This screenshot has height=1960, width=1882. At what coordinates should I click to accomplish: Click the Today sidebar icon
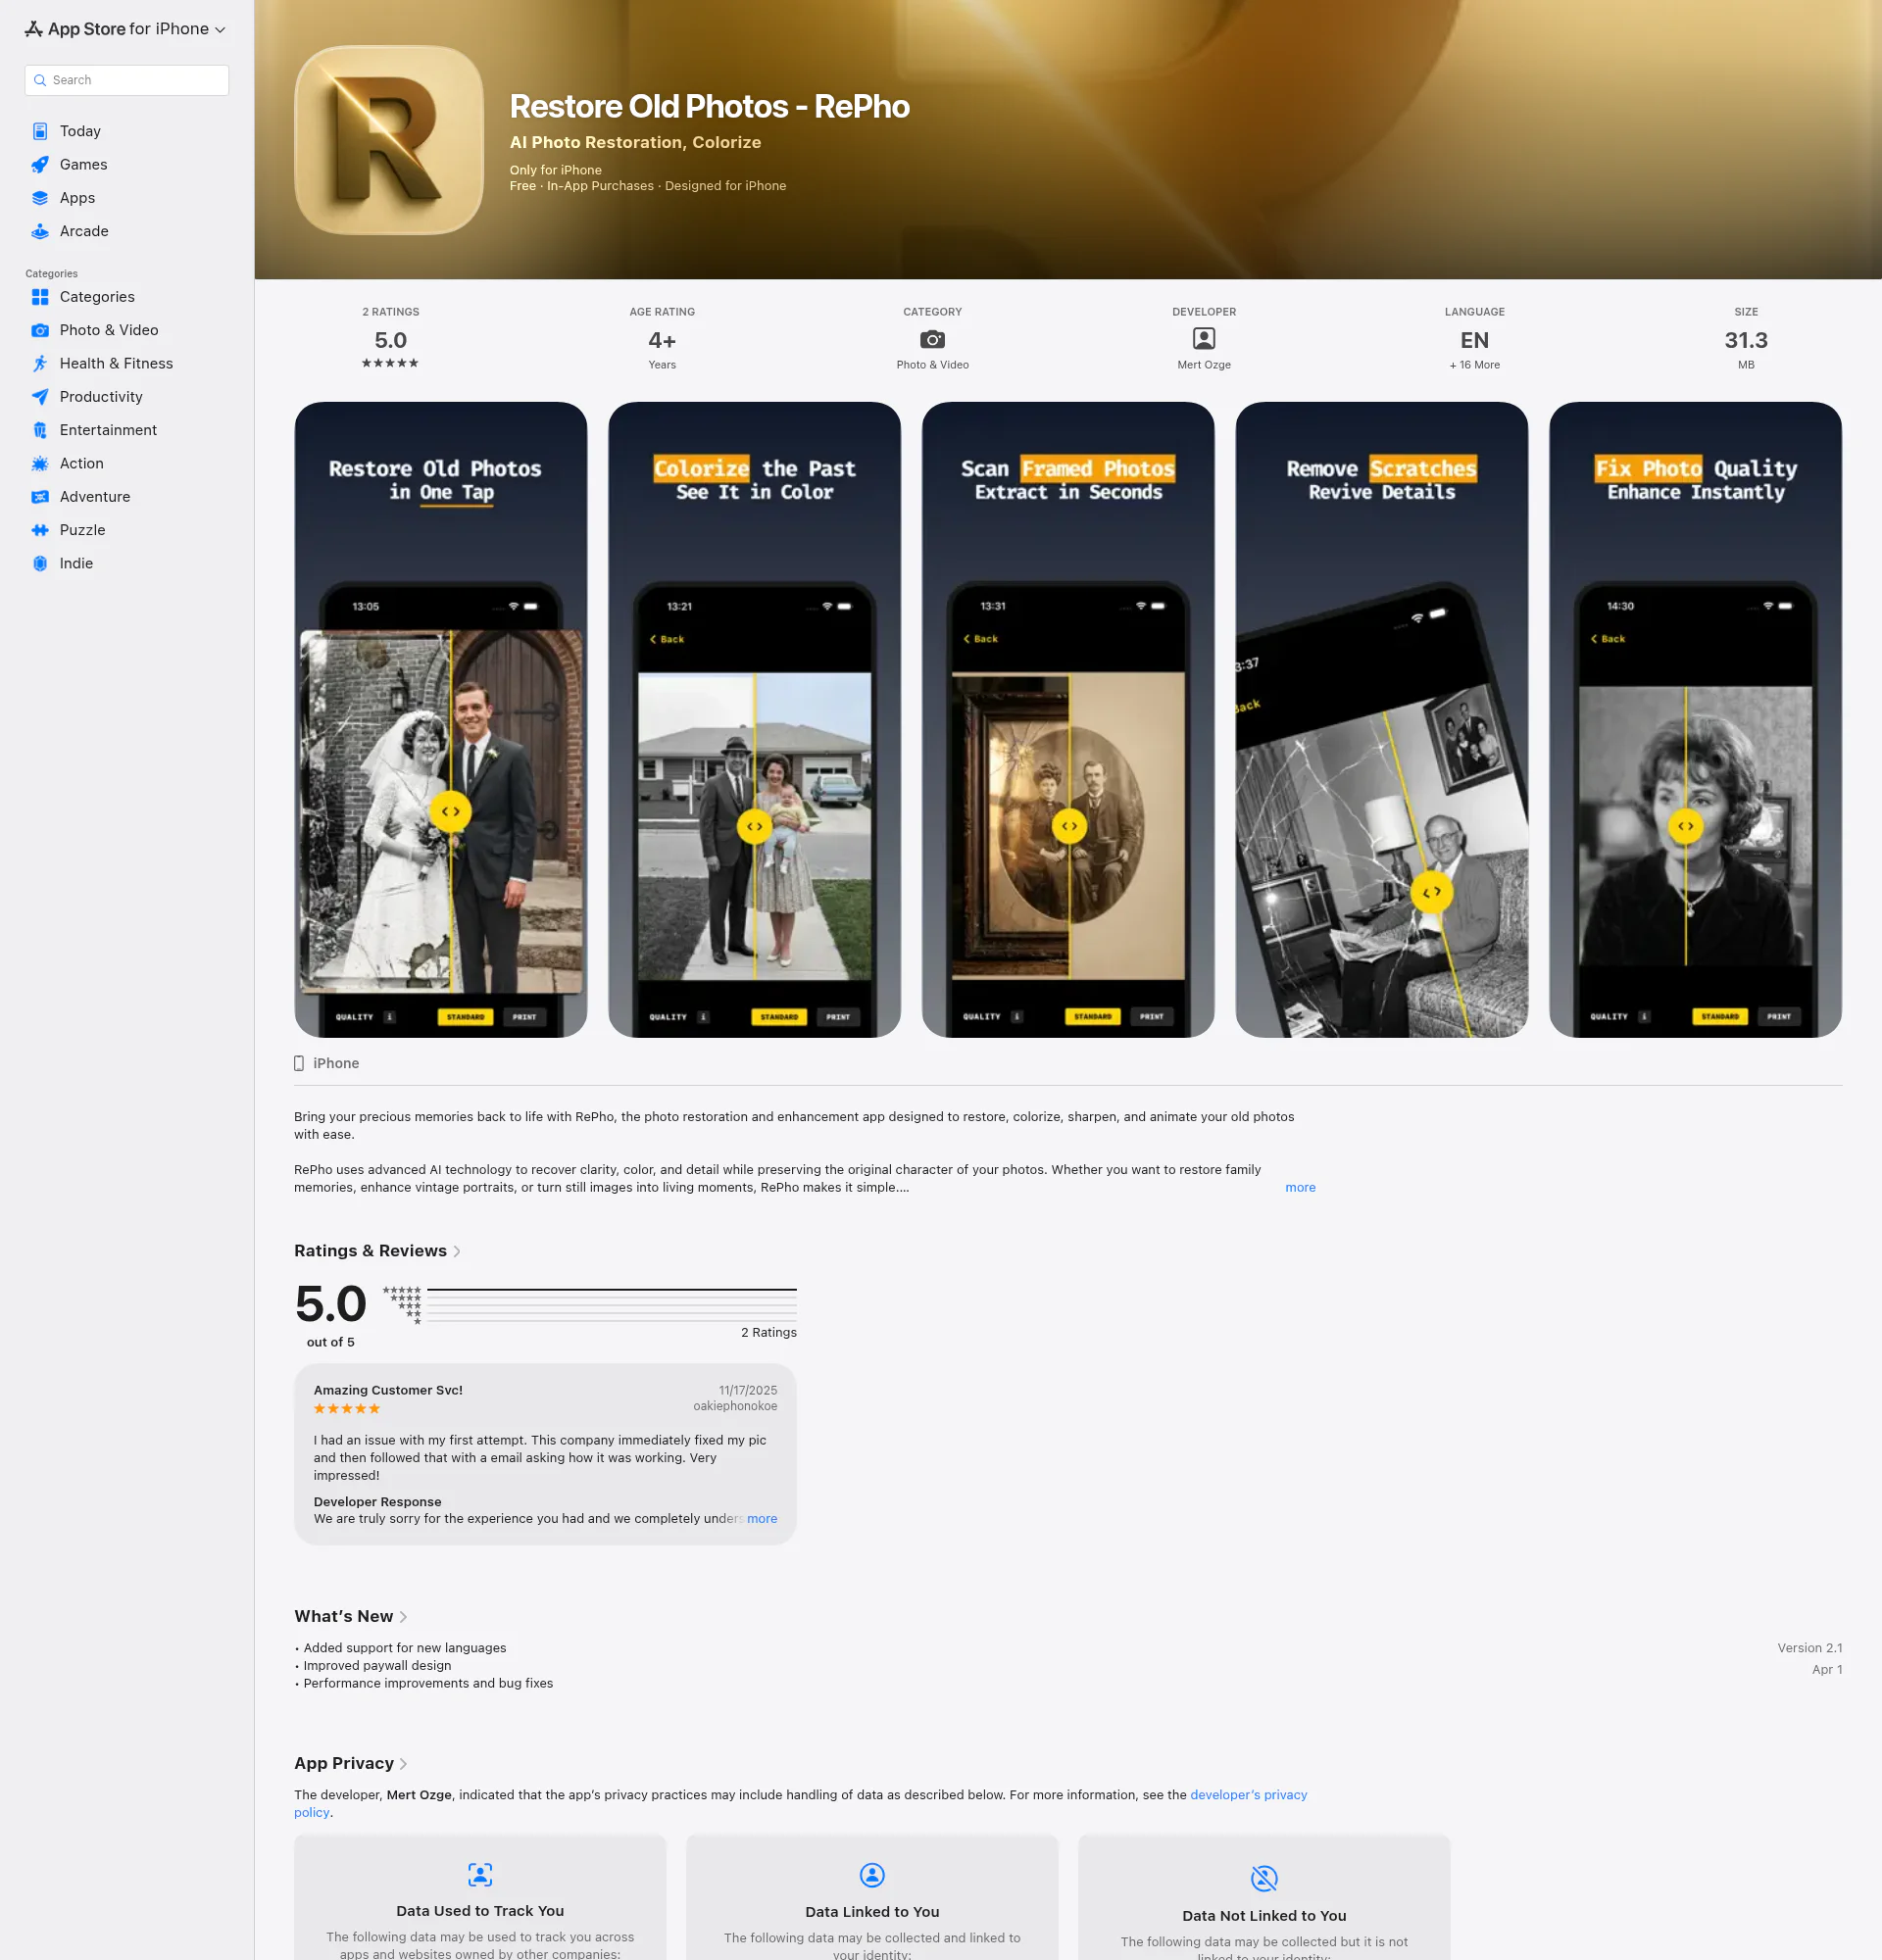coord(40,131)
